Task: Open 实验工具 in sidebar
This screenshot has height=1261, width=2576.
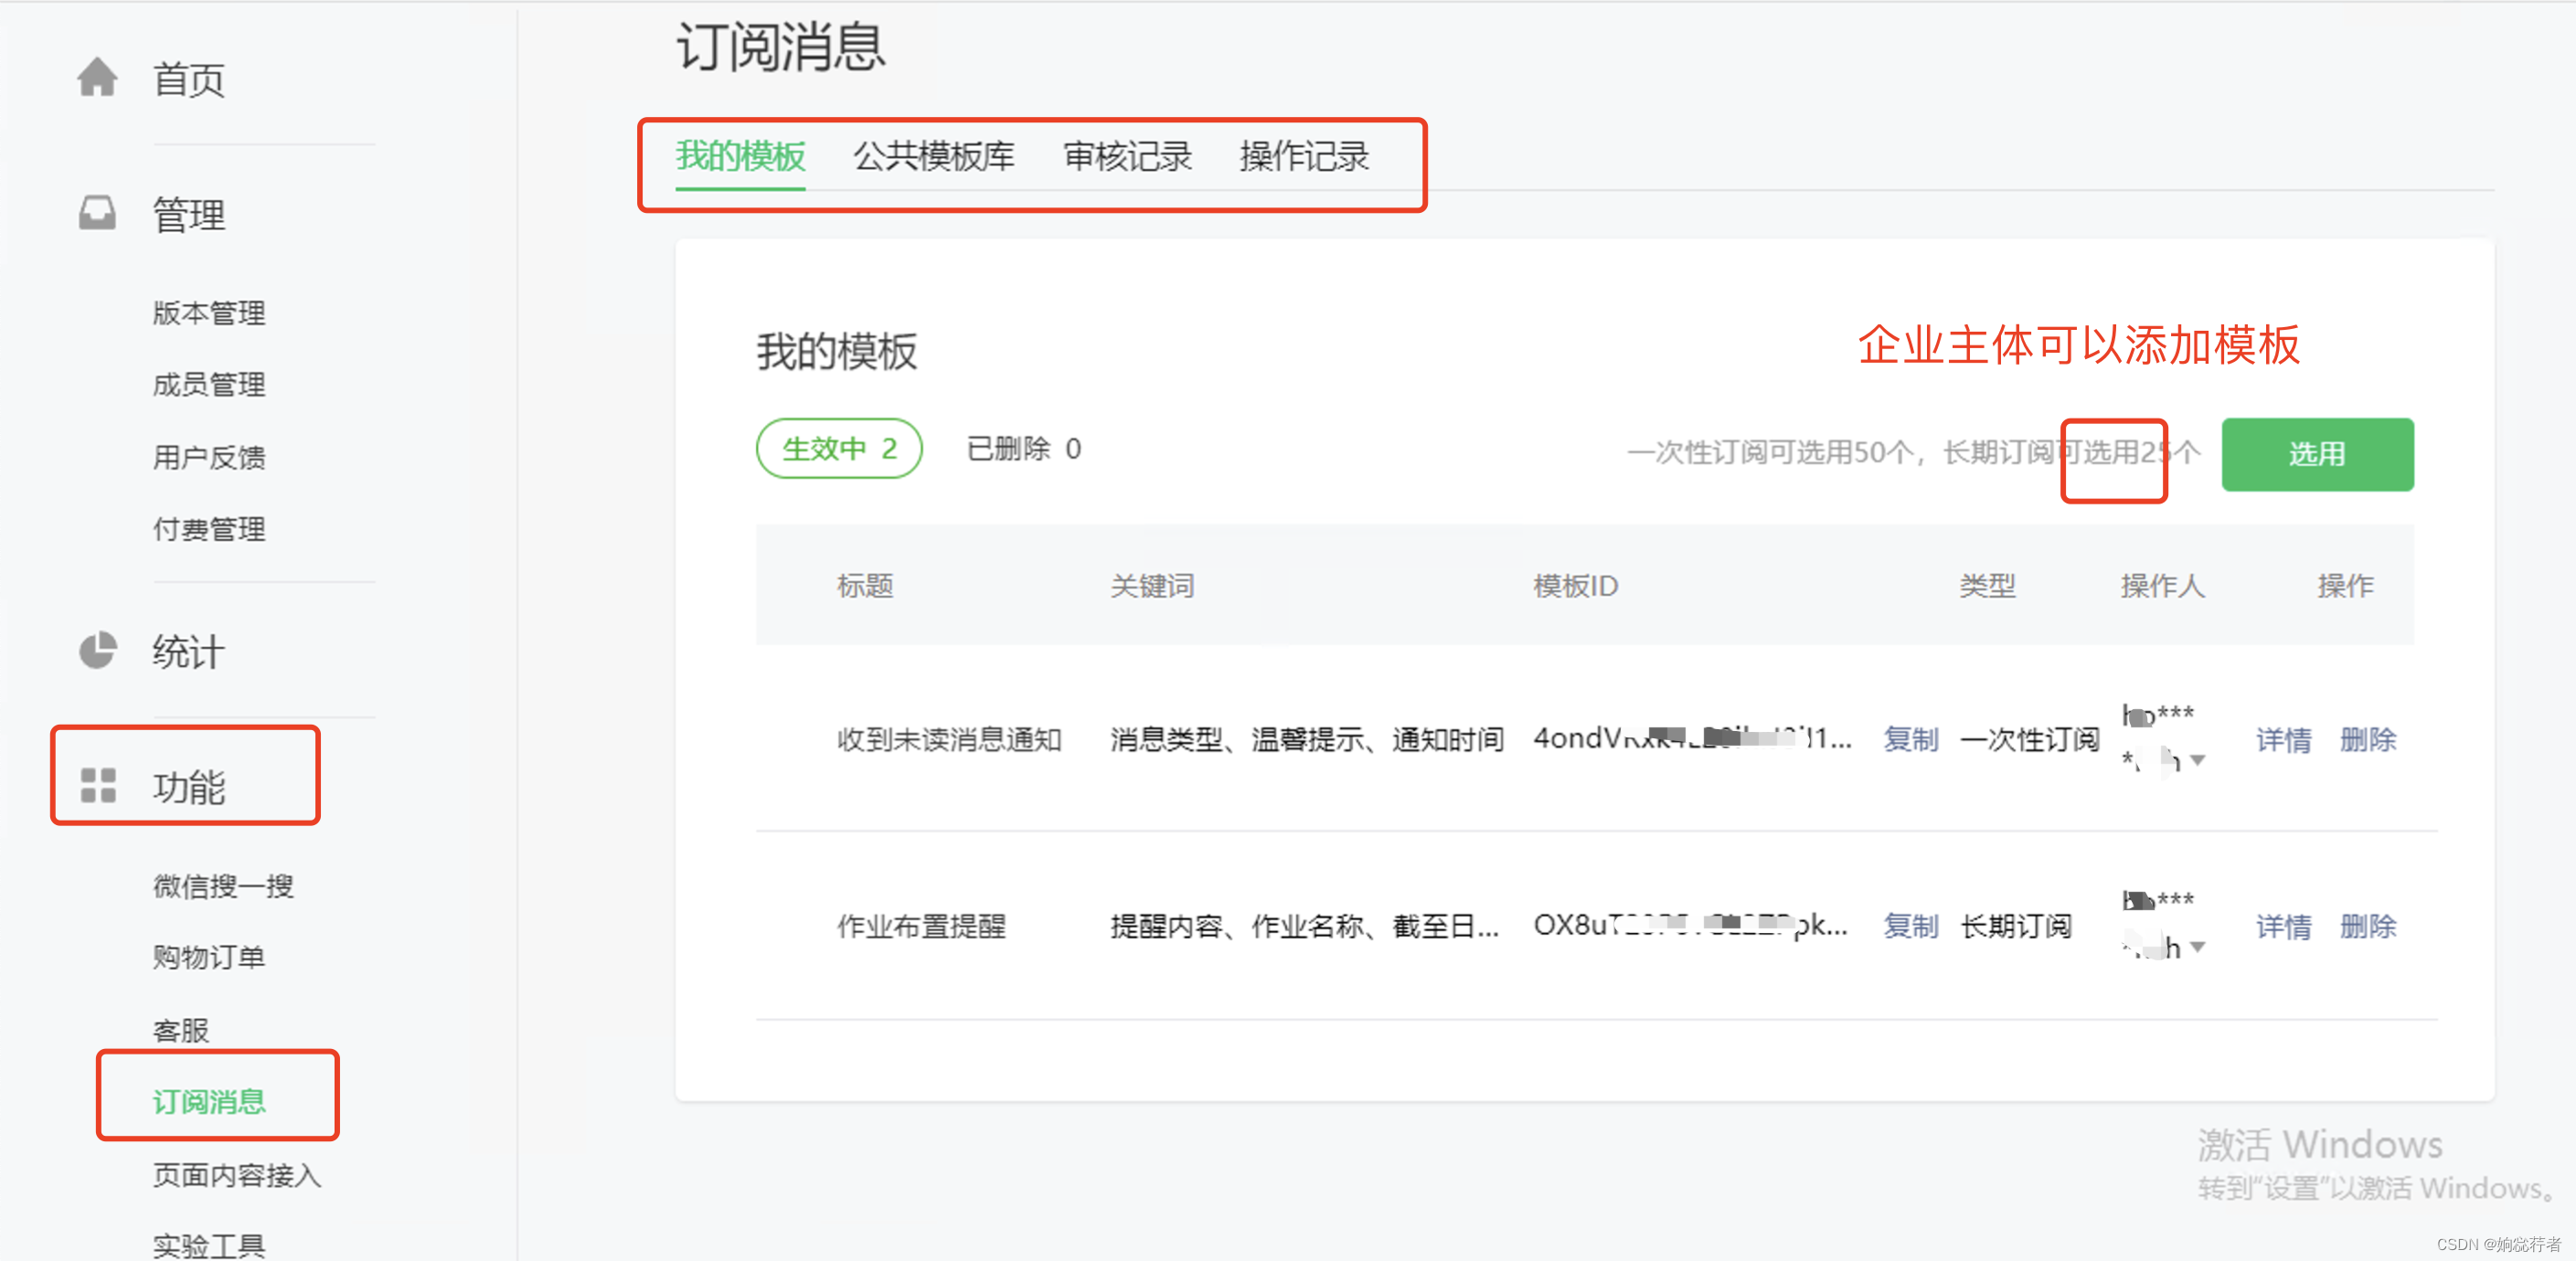Action: pyautogui.click(x=209, y=1245)
